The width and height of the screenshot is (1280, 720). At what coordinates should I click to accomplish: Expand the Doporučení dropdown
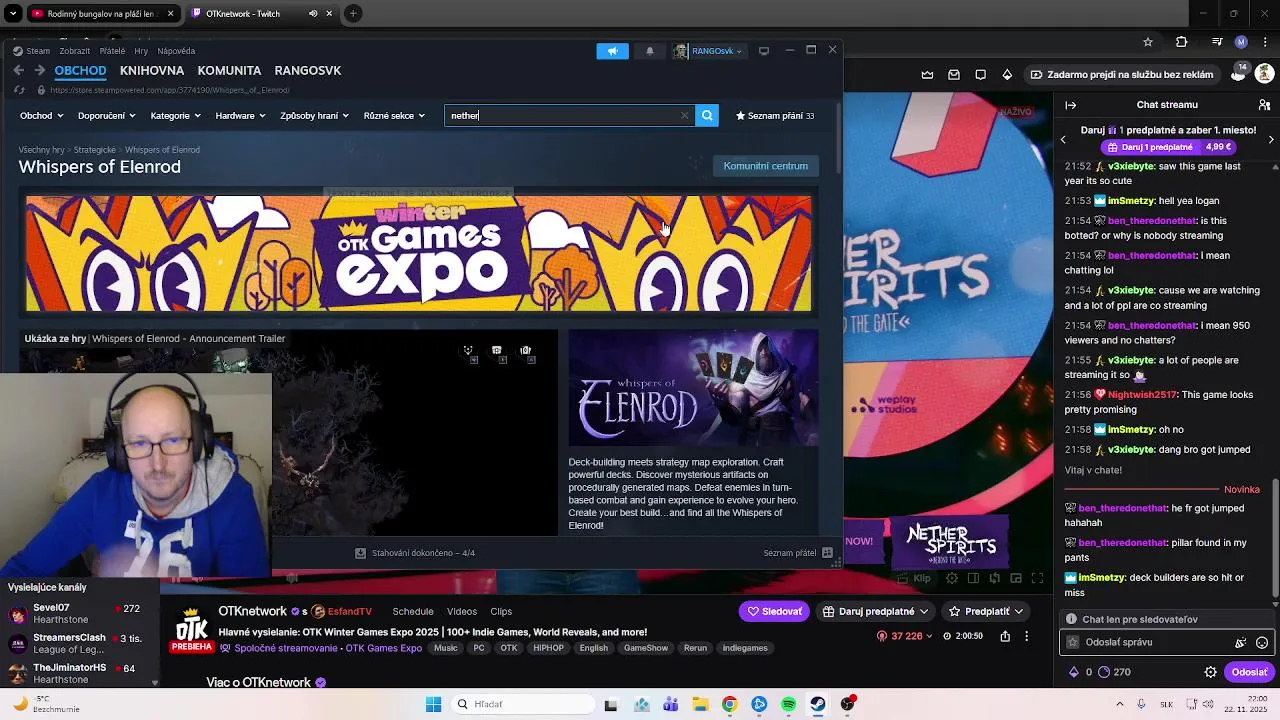pyautogui.click(x=106, y=115)
